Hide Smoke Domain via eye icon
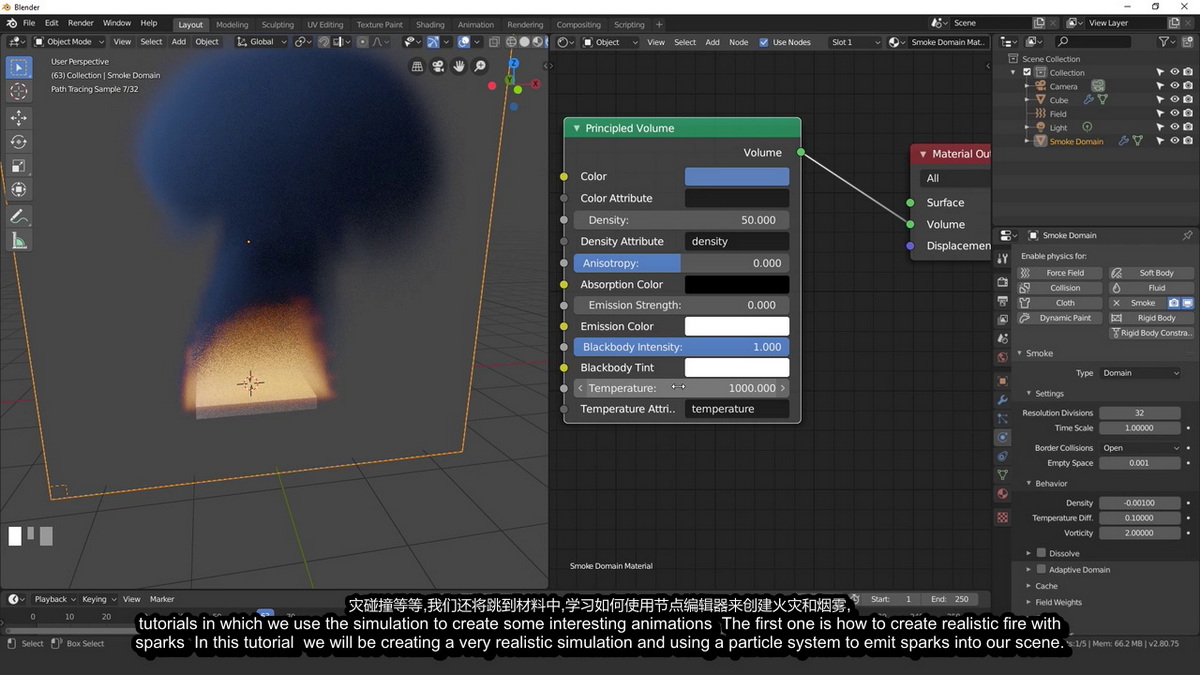 (x=1175, y=141)
